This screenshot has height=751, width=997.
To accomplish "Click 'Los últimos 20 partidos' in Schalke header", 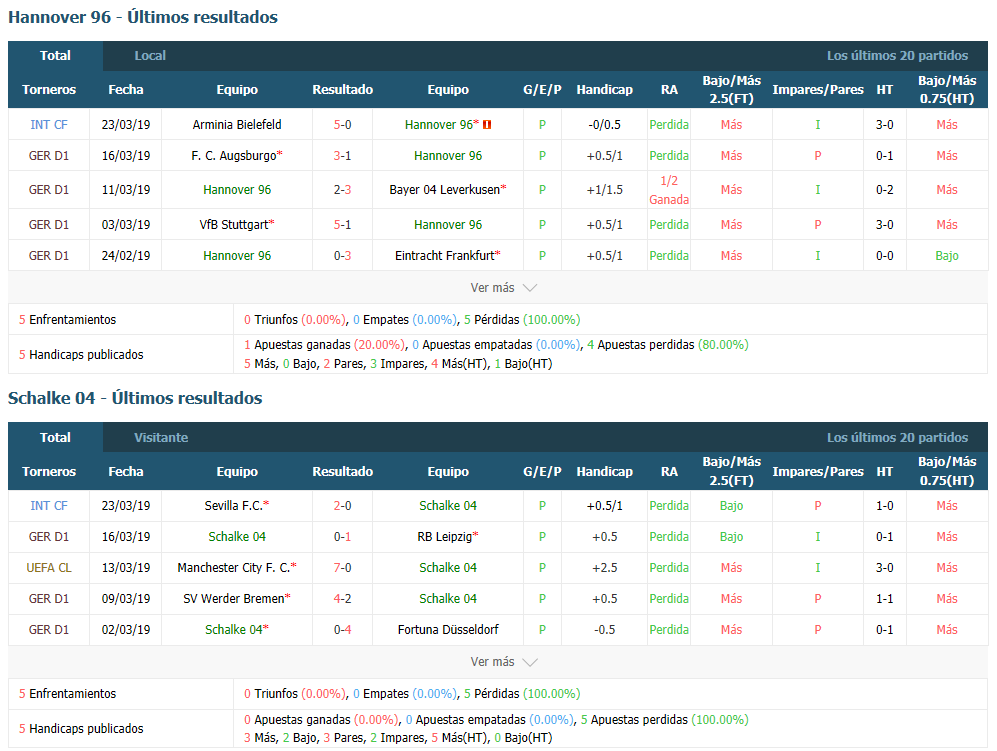I will point(897,438).
